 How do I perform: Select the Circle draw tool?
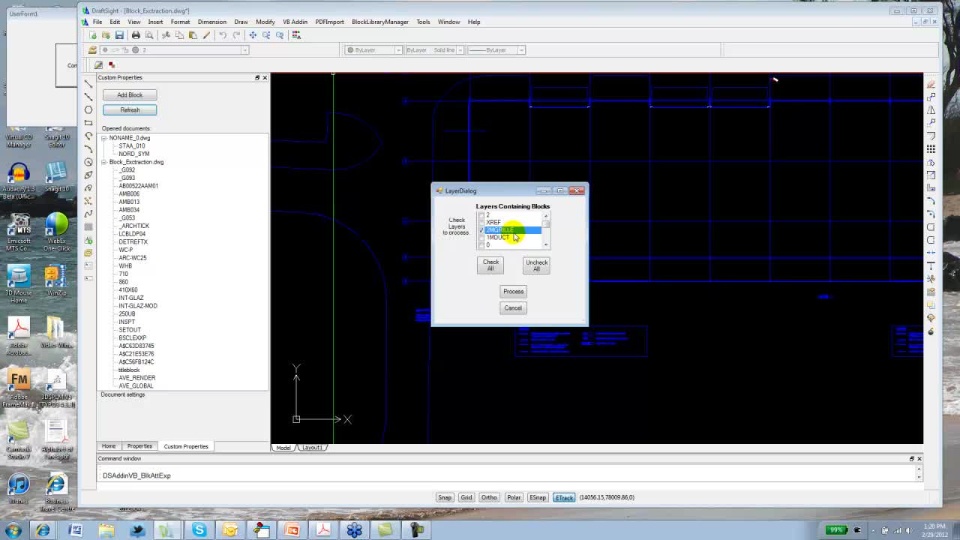[x=88, y=110]
